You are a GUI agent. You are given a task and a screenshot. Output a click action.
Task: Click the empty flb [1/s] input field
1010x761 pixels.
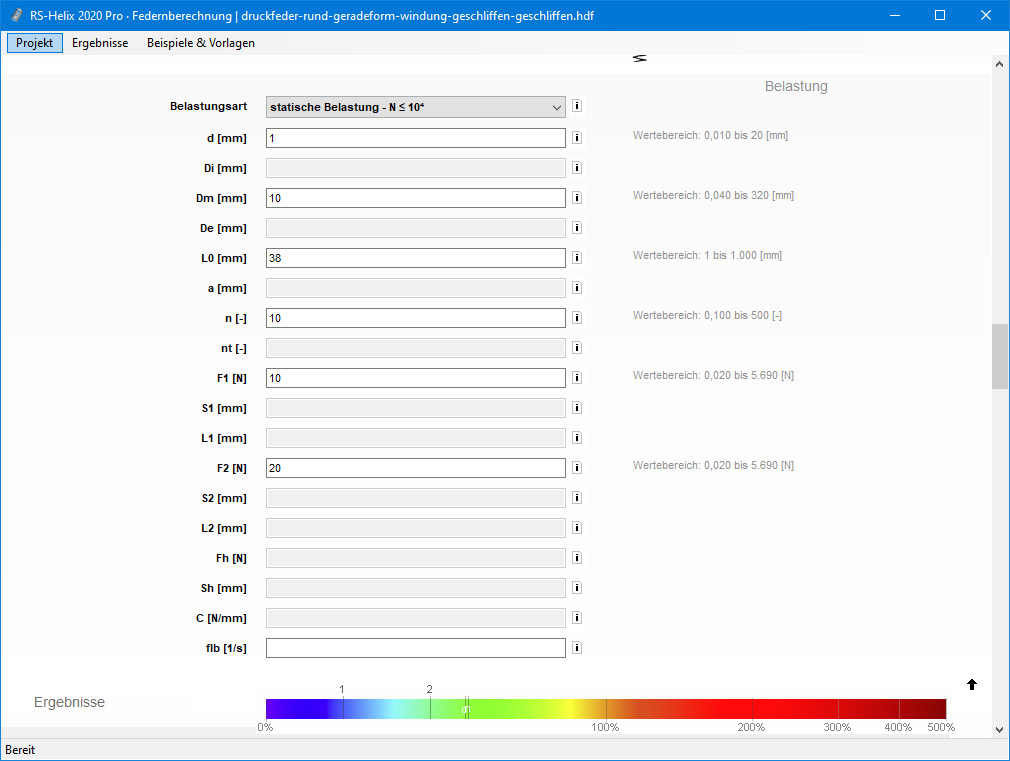[x=416, y=648]
